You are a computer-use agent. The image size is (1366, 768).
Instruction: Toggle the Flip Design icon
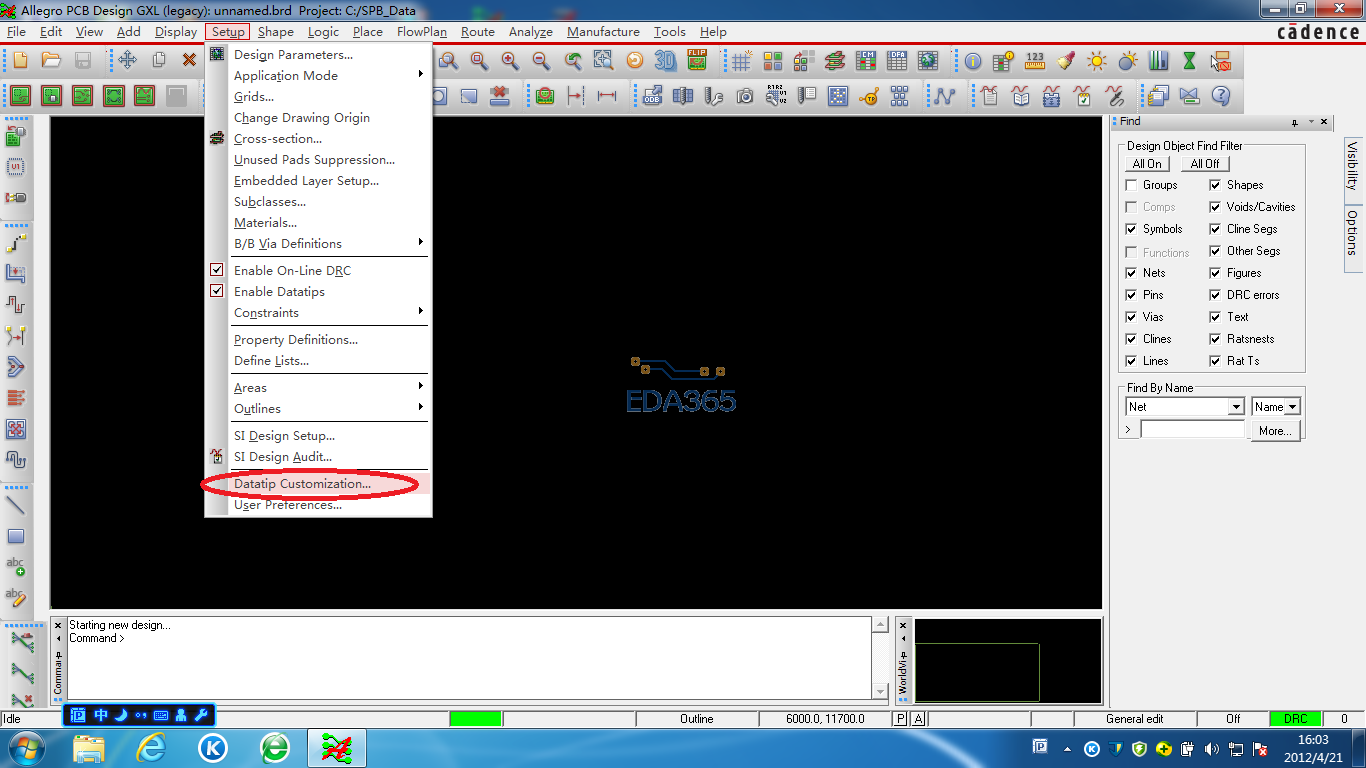(x=697, y=60)
